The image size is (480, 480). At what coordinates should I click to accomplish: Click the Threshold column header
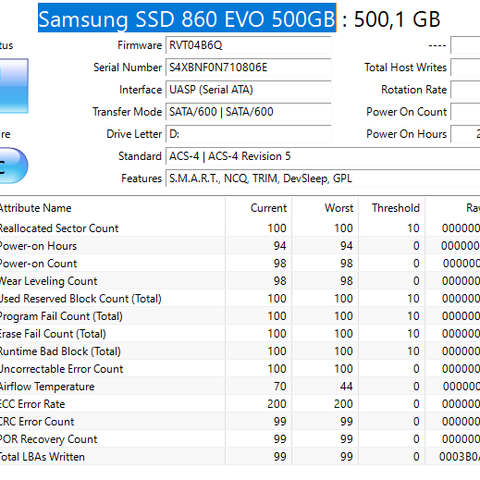click(392, 208)
